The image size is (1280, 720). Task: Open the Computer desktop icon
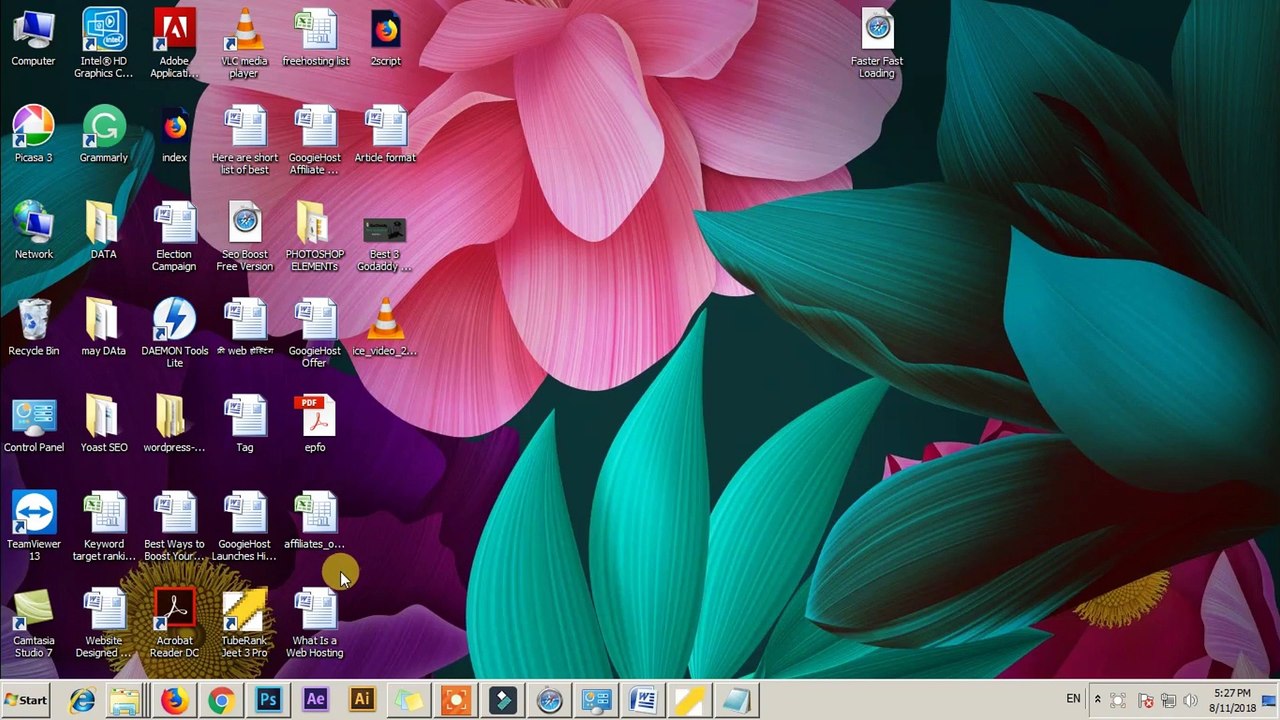33,39
